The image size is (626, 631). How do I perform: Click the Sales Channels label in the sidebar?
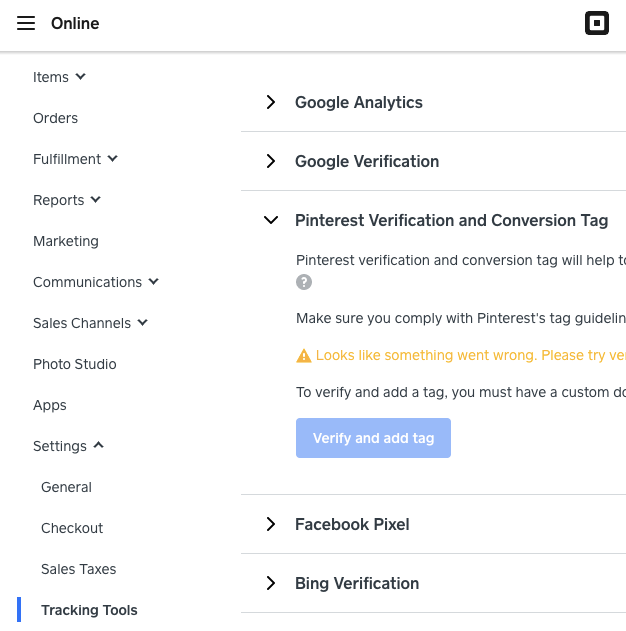coord(82,324)
